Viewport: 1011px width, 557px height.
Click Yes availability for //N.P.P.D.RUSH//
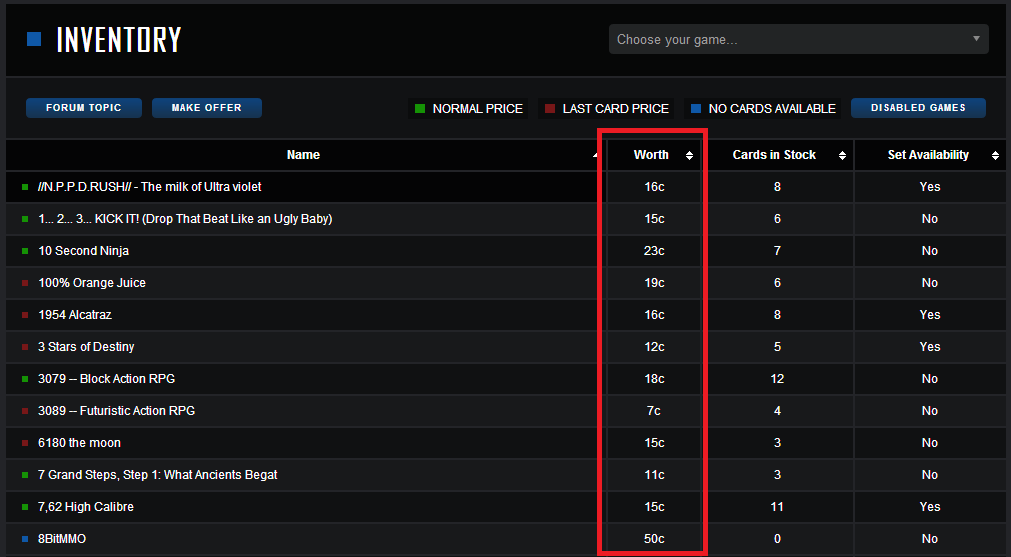pyautogui.click(x=930, y=187)
